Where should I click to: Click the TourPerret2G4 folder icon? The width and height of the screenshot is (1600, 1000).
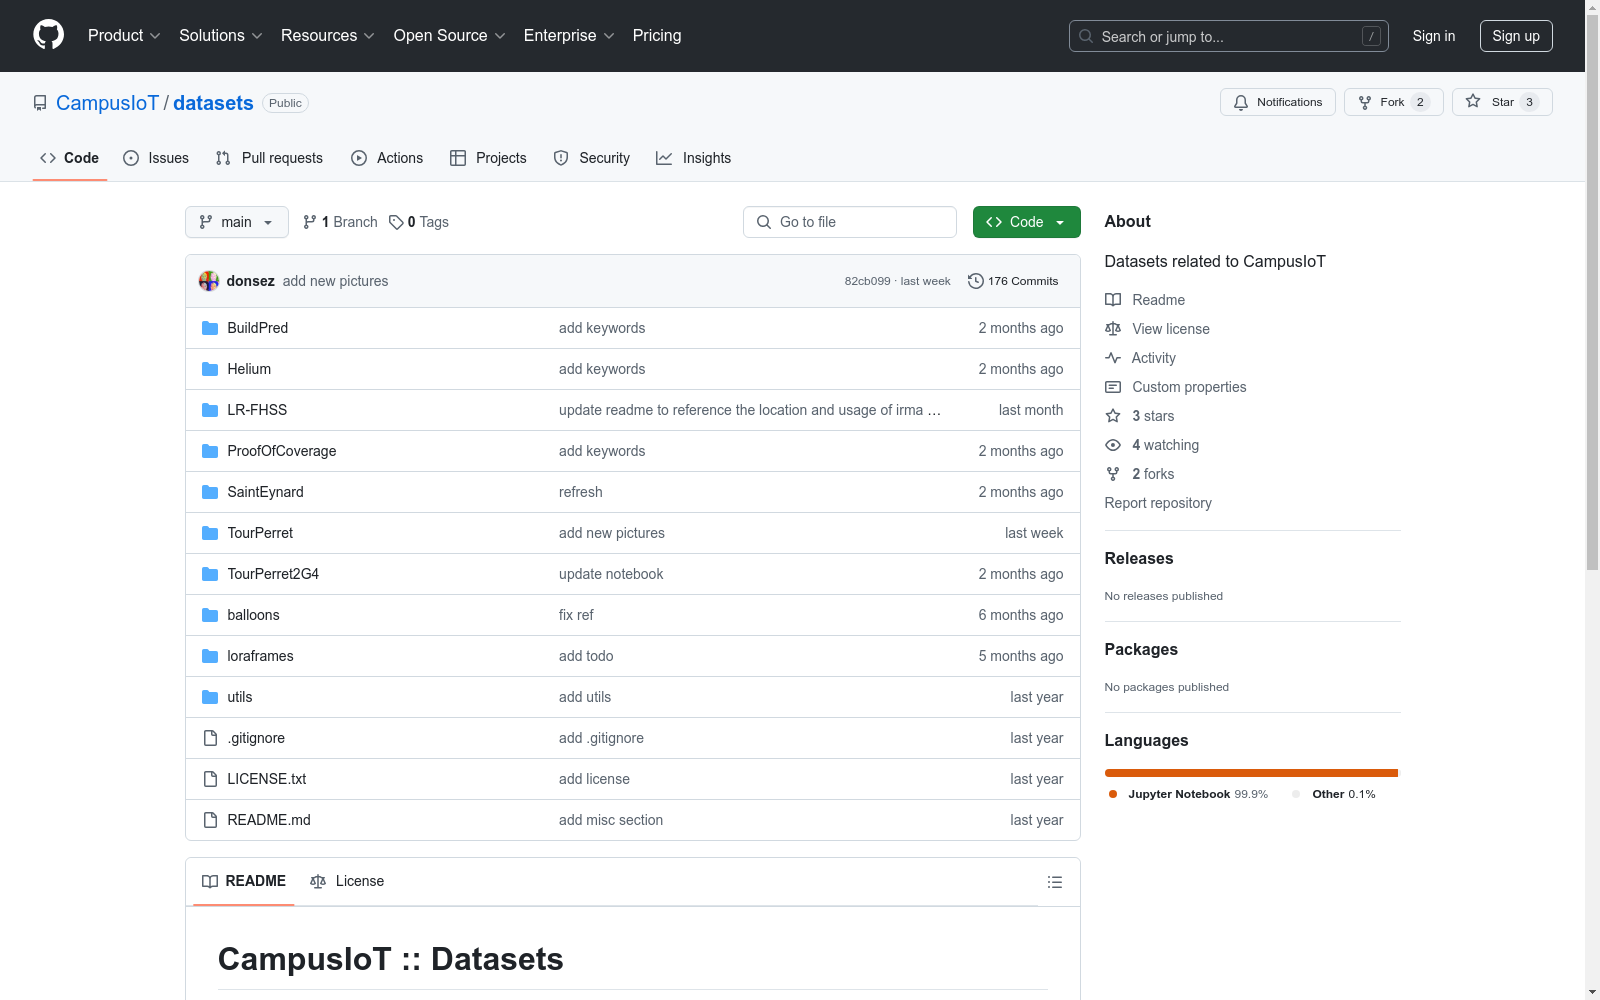(210, 574)
